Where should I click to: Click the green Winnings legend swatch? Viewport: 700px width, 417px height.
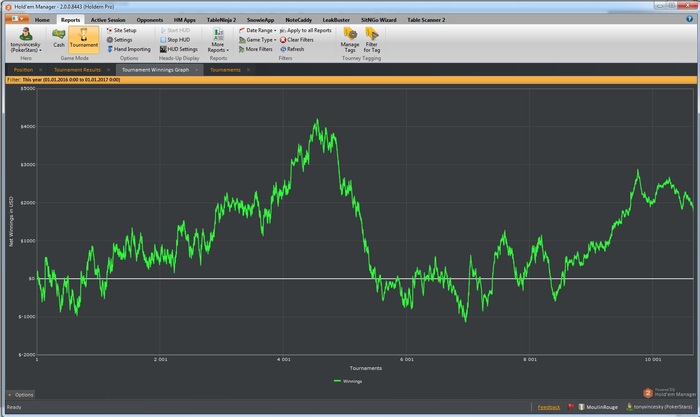(x=335, y=381)
